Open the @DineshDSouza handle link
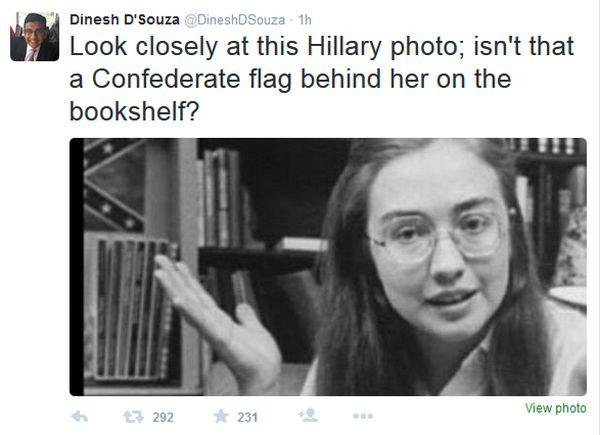 pos(235,20)
